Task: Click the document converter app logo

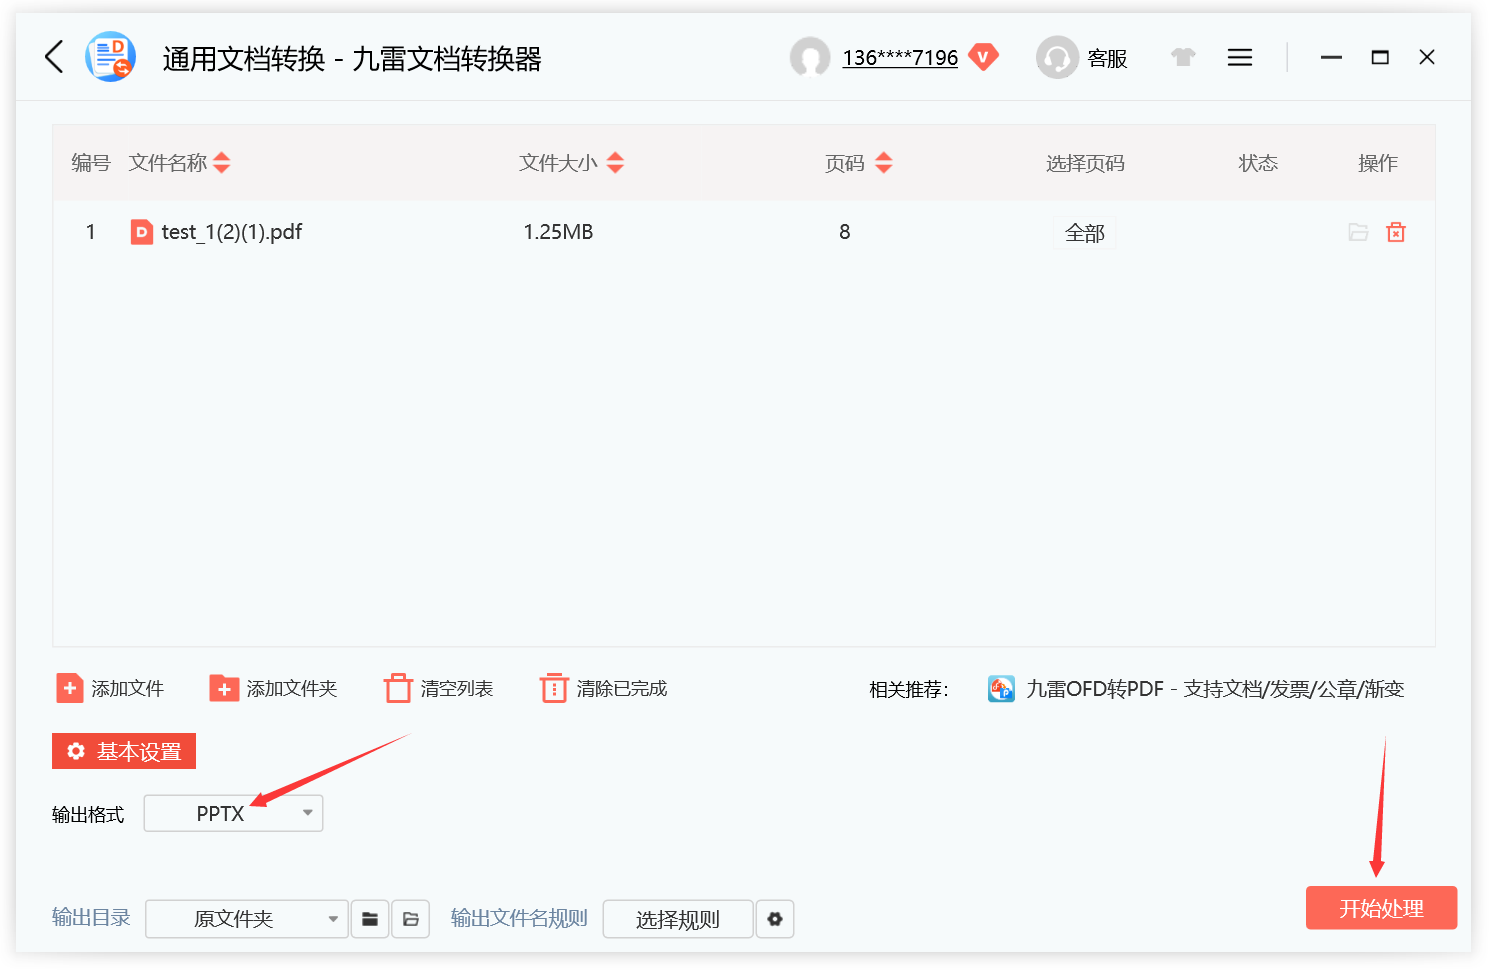Action: click(x=110, y=57)
